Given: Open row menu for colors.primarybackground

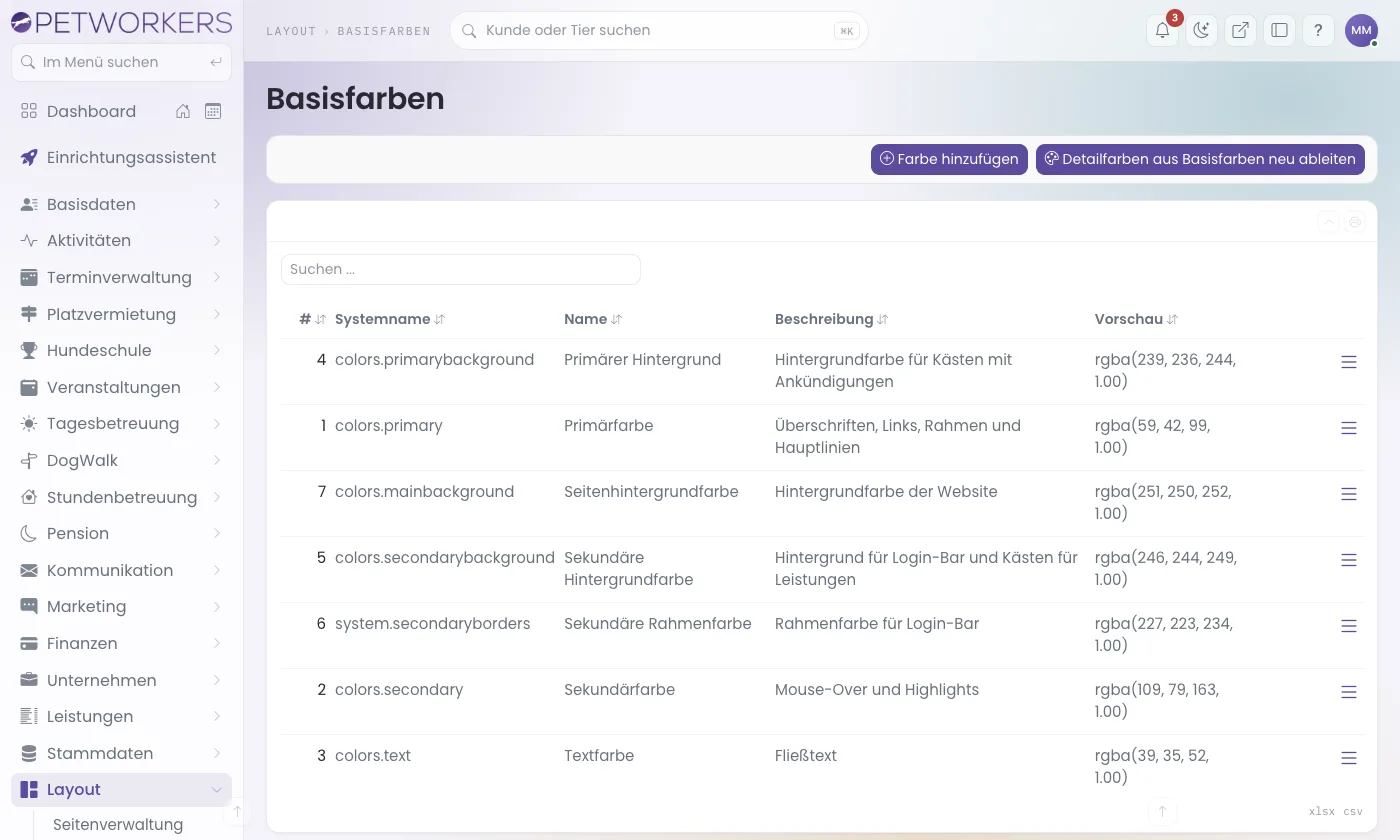Looking at the screenshot, I should 1349,362.
